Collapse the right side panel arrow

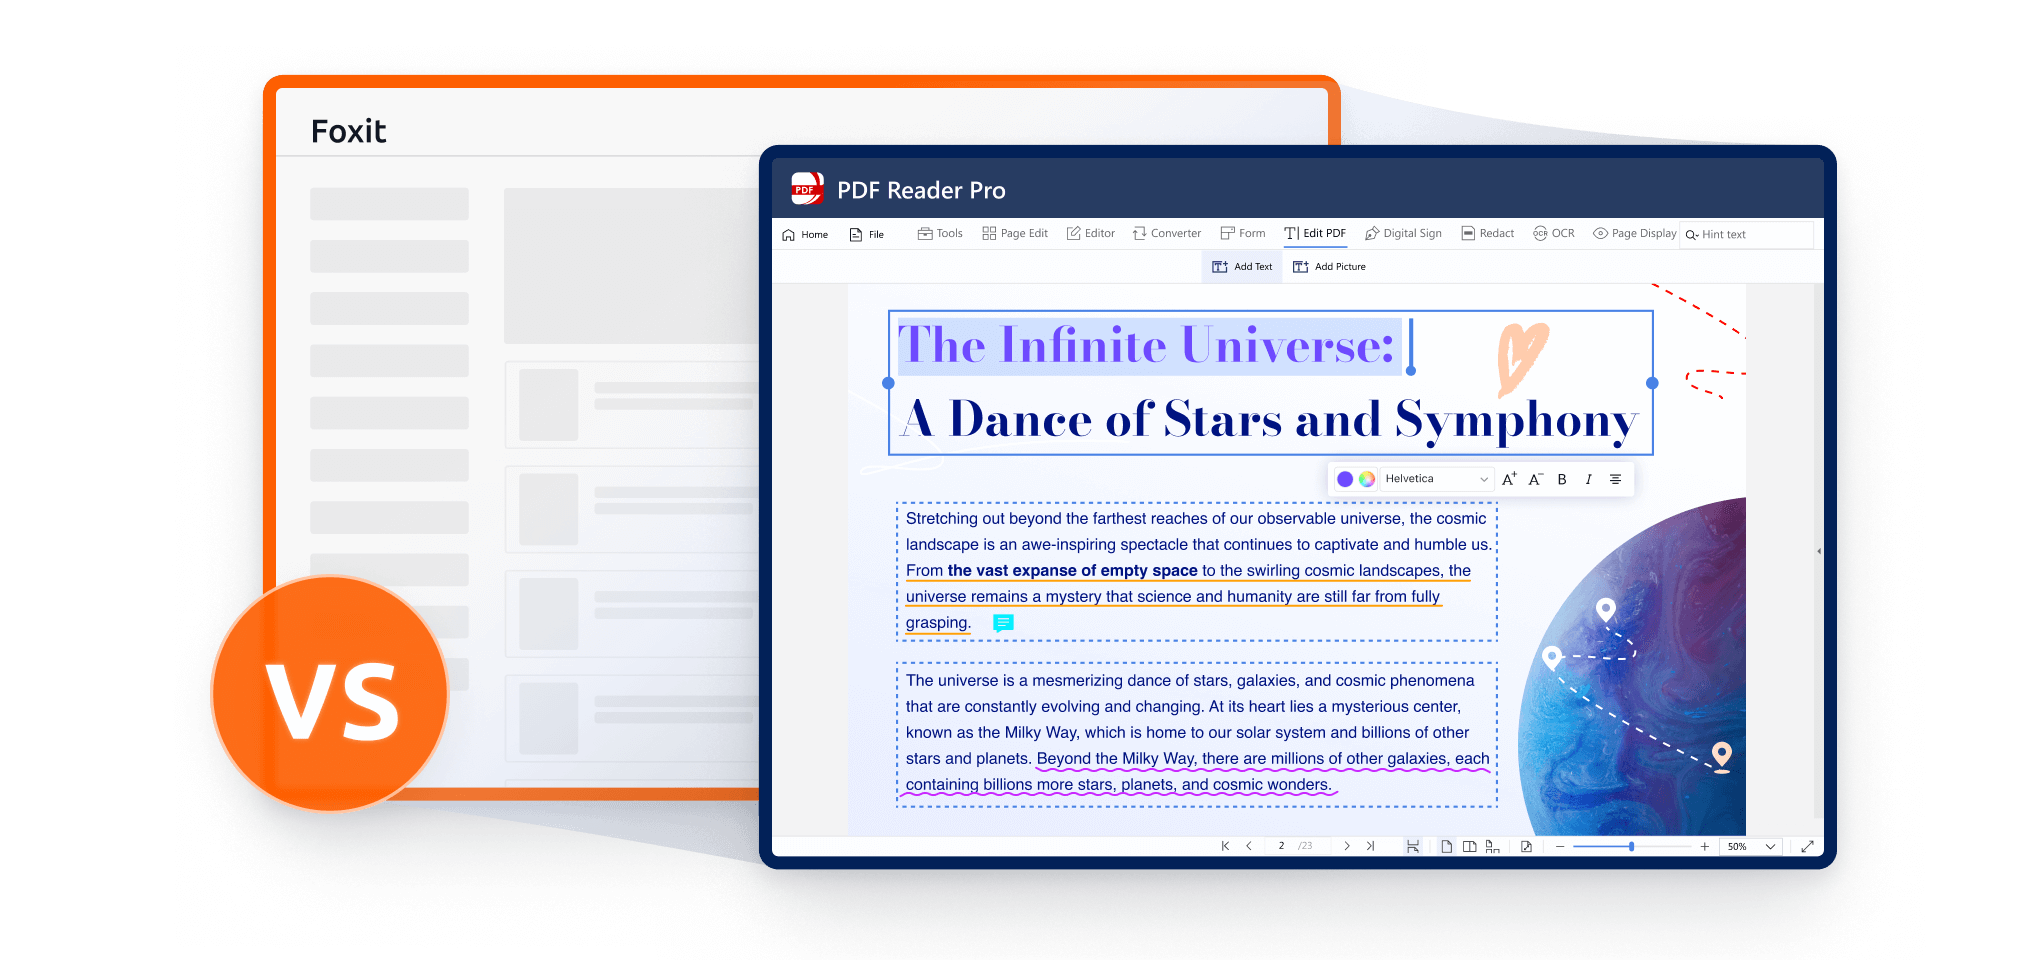click(1818, 551)
